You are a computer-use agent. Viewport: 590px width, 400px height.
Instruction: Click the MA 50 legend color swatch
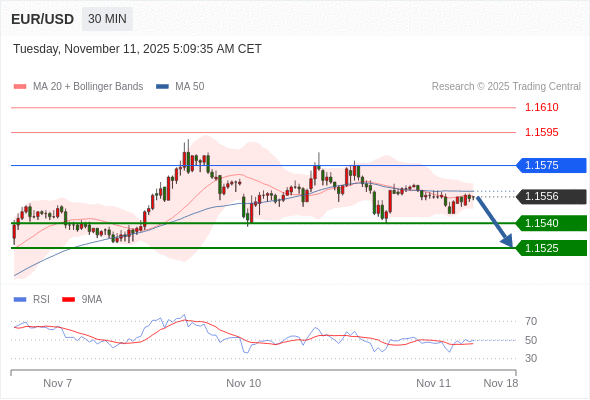pos(162,87)
